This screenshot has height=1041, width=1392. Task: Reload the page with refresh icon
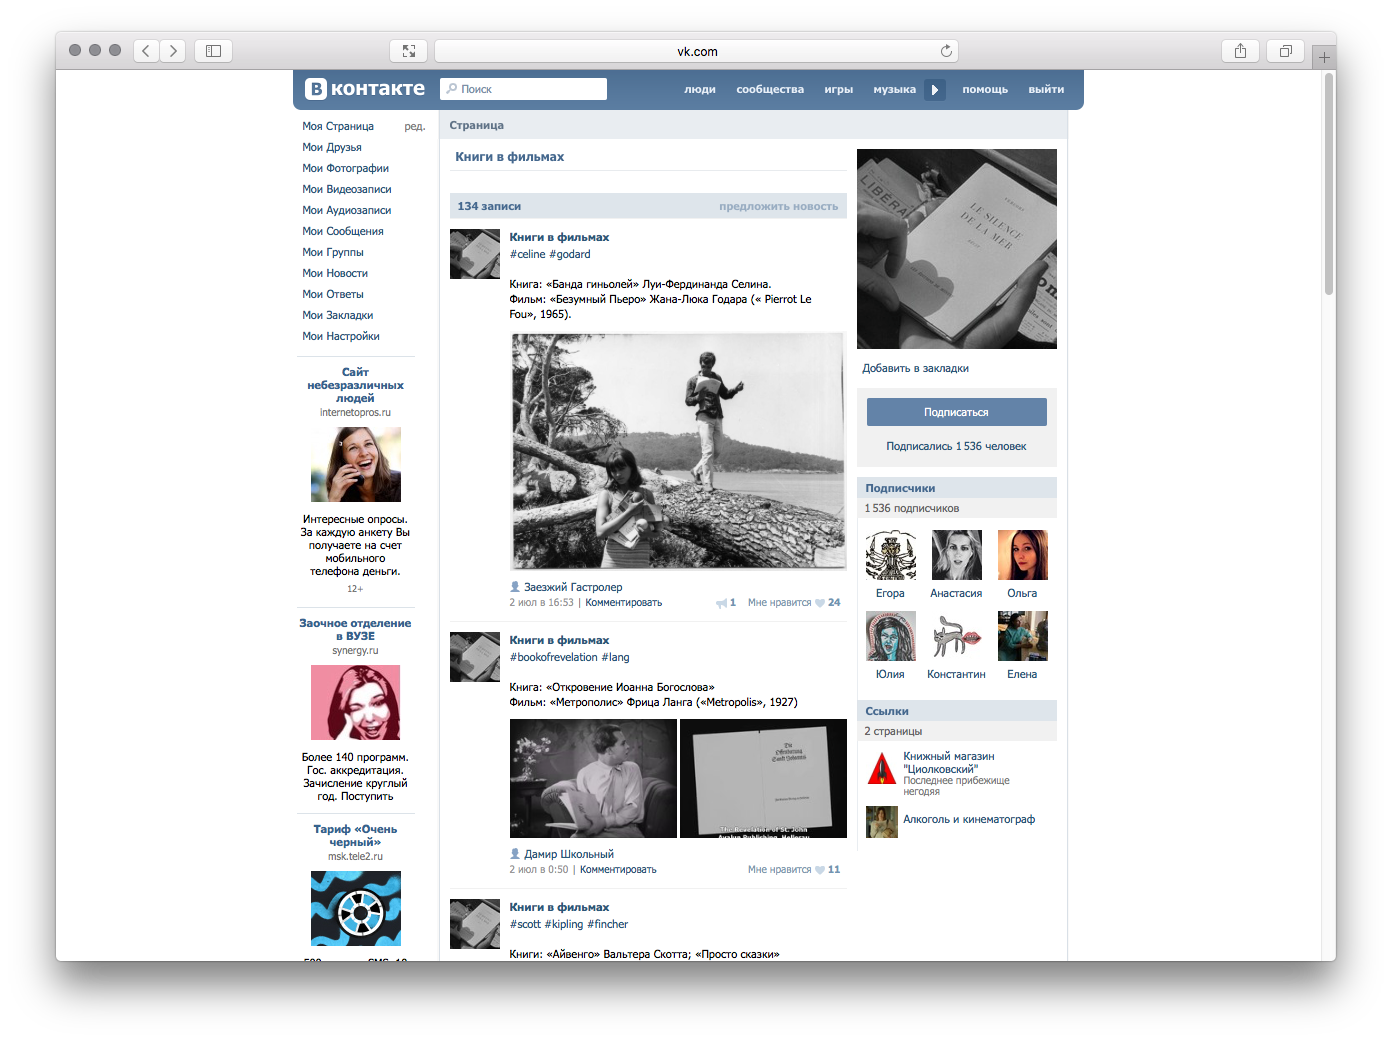[x=946, y=51]
